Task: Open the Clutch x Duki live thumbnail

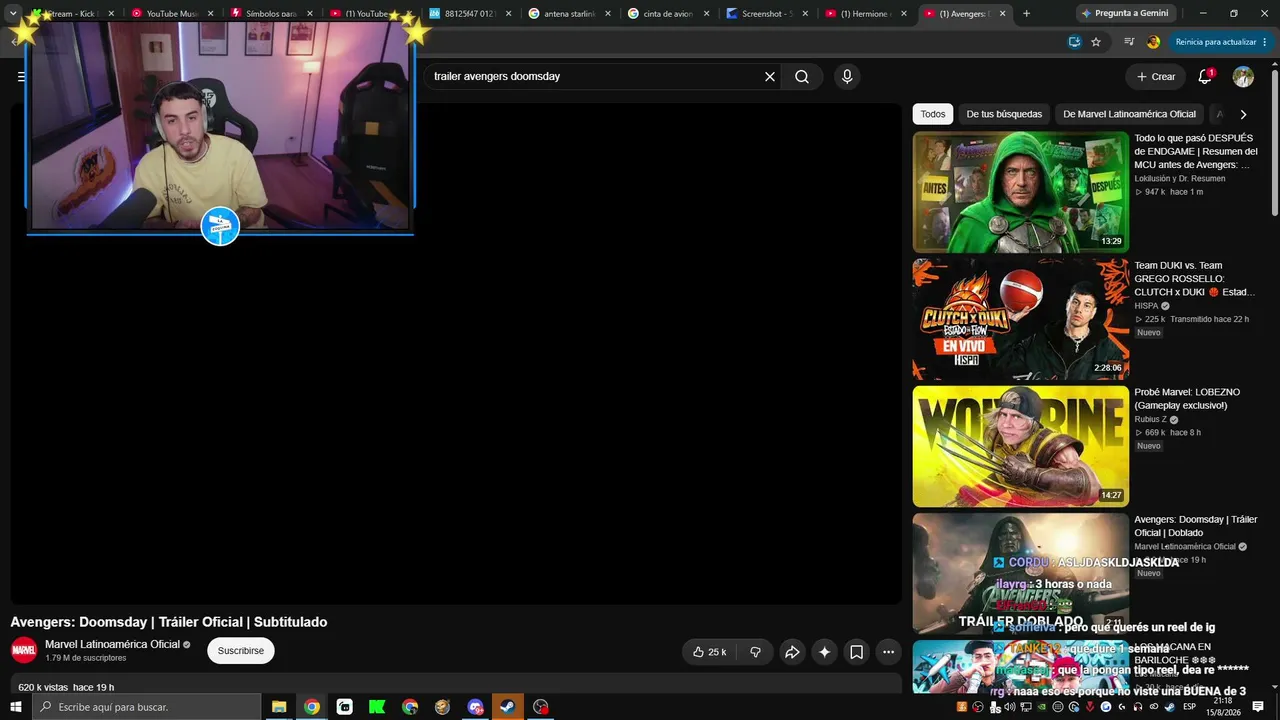Action: pyautogui.click(x=1021, y=319)
